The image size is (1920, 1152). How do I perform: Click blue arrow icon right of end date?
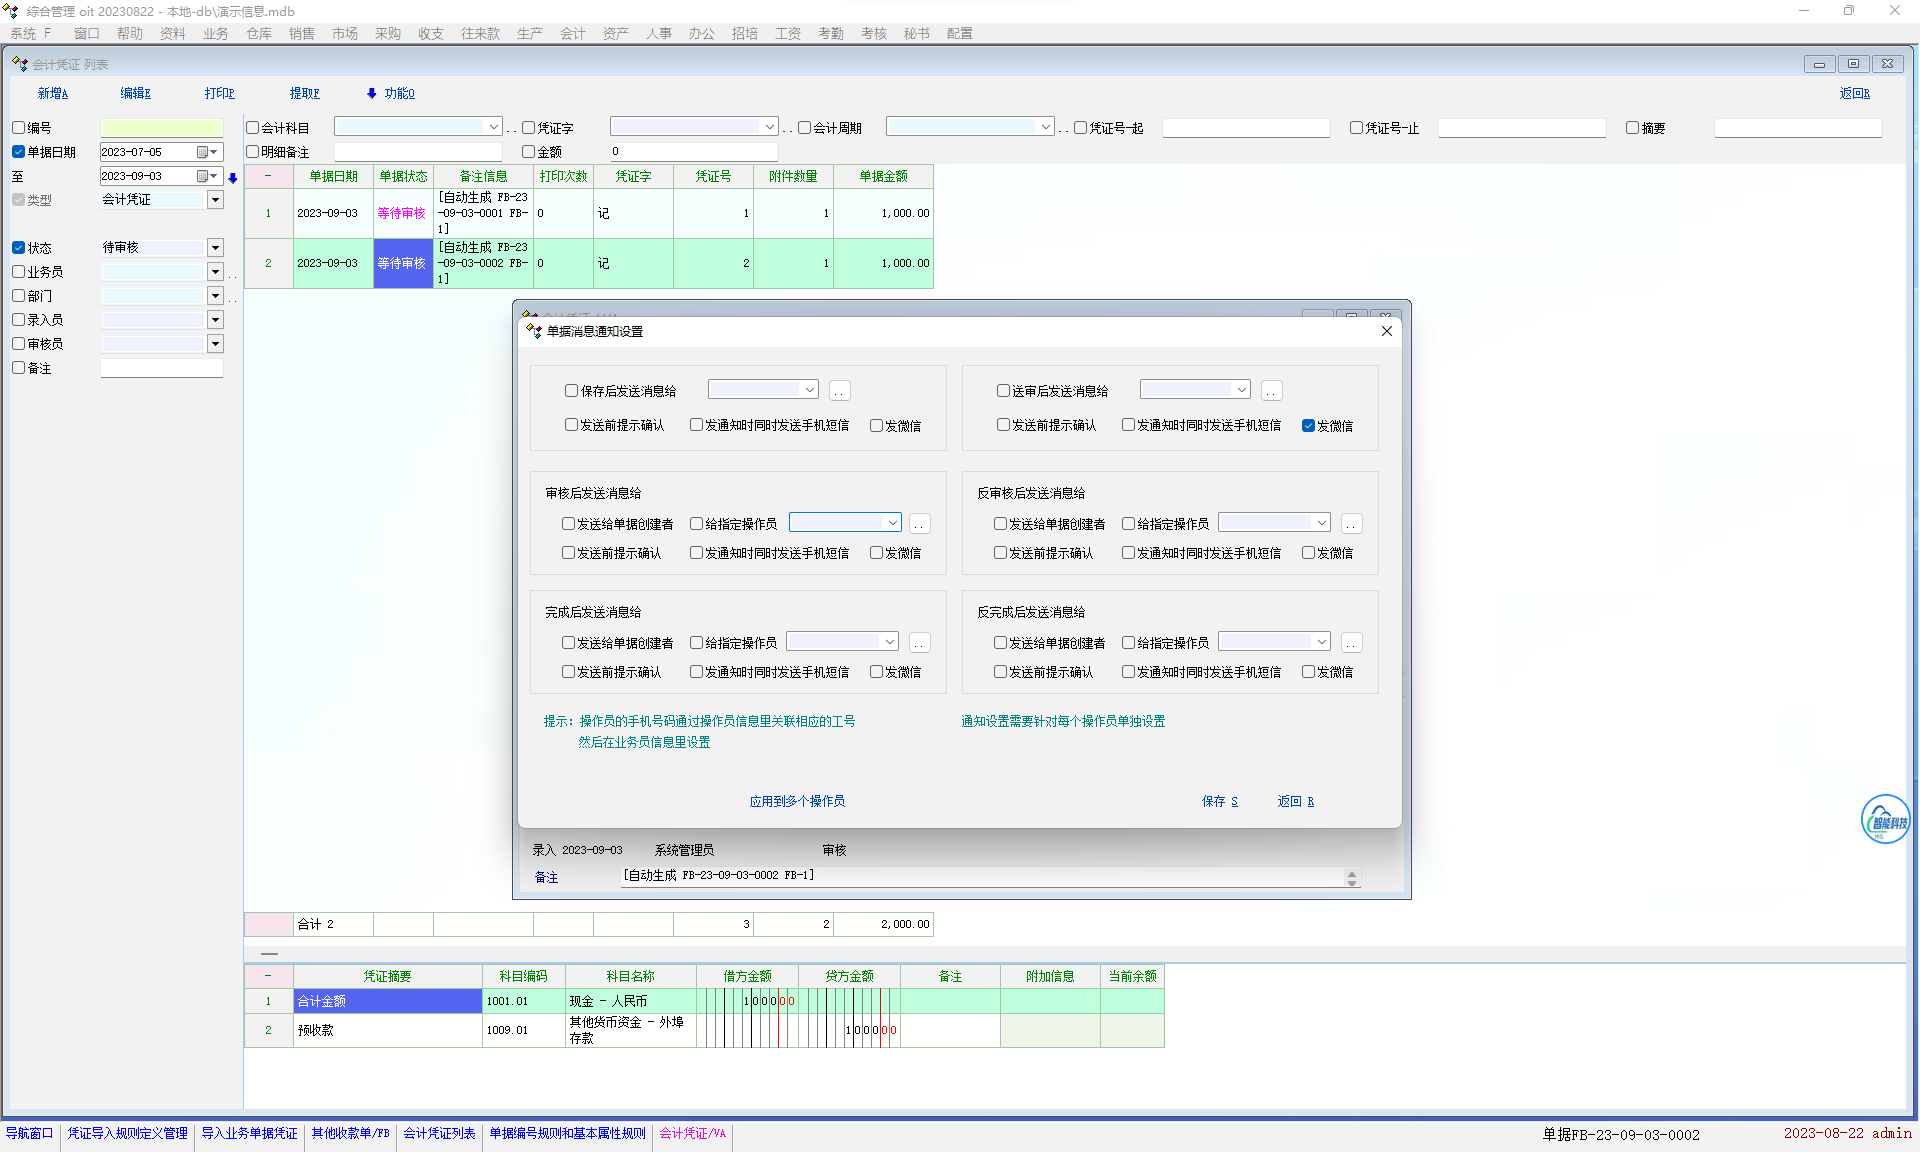coord(233,178)
